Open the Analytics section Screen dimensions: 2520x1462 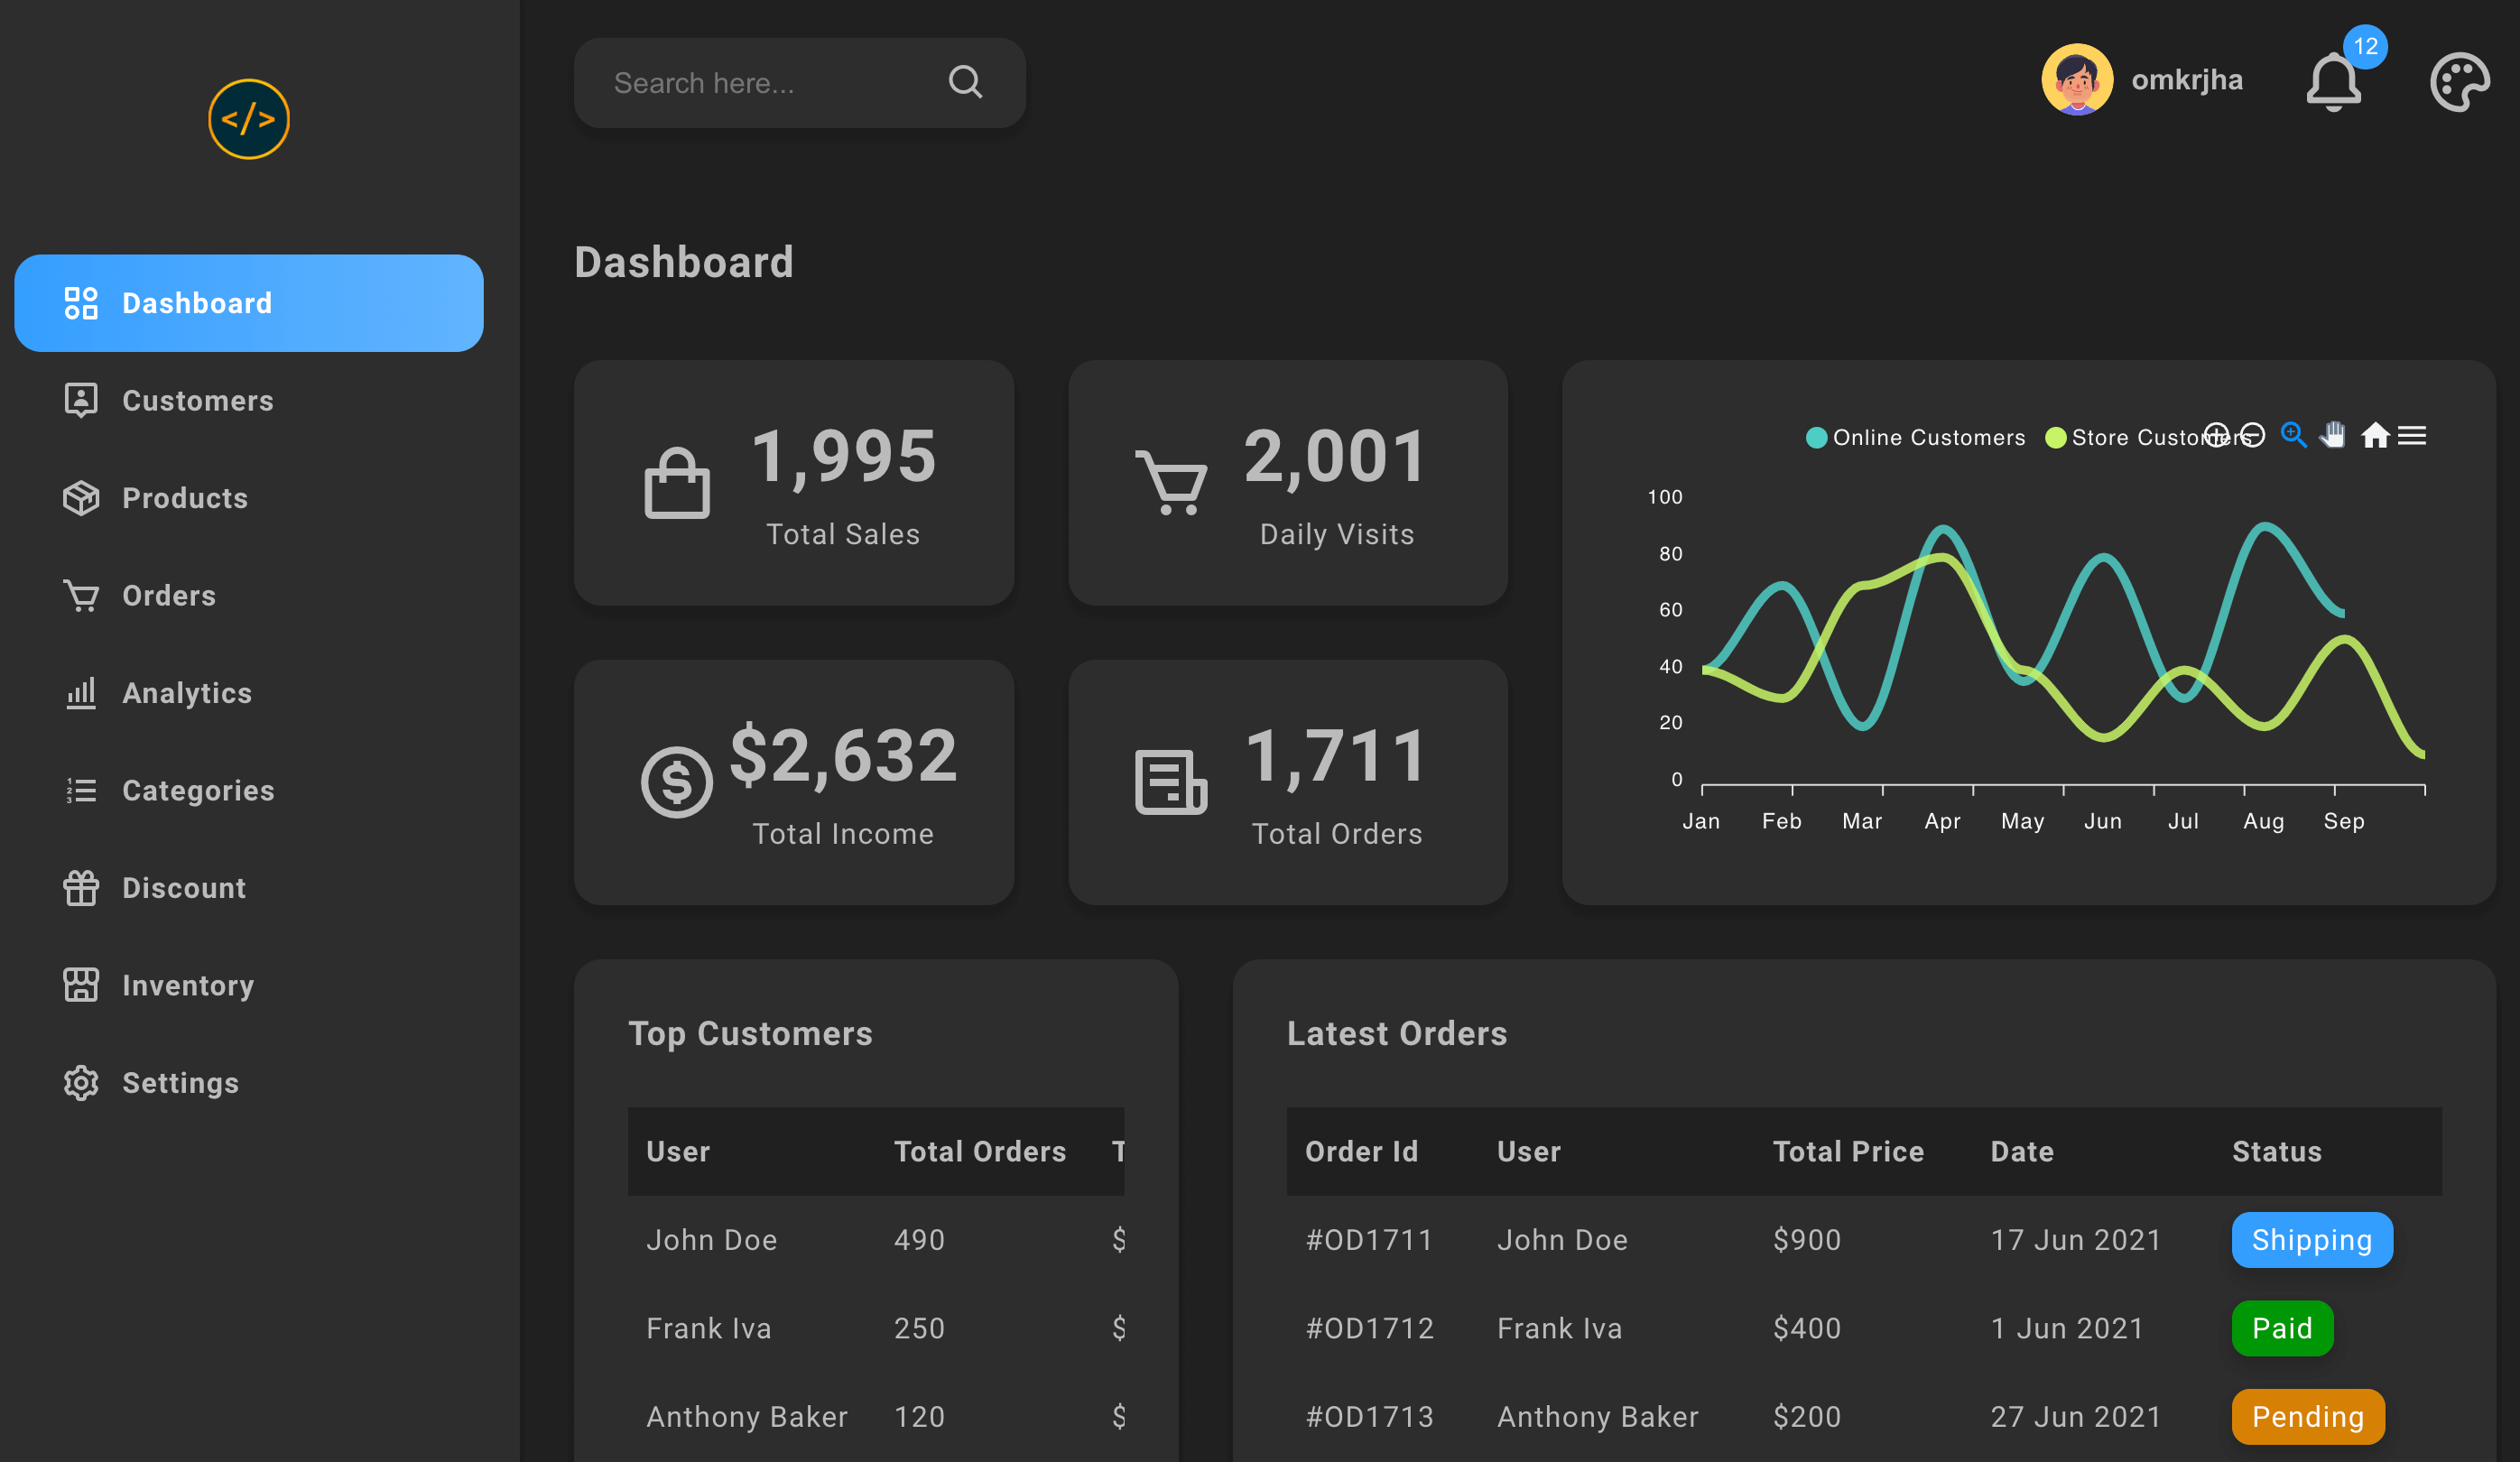tap(249, 693)
